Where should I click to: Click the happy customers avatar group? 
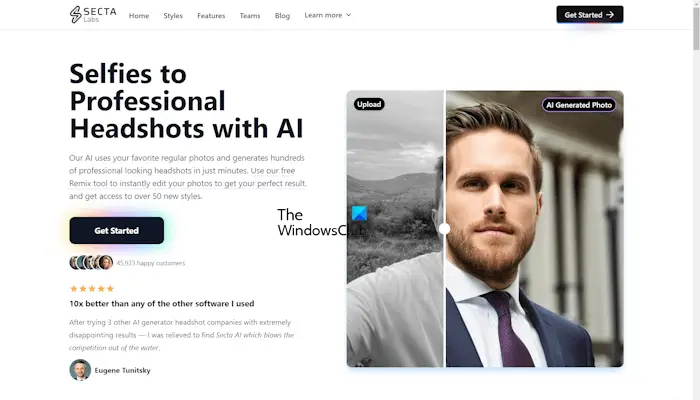(x=91, y=262)
